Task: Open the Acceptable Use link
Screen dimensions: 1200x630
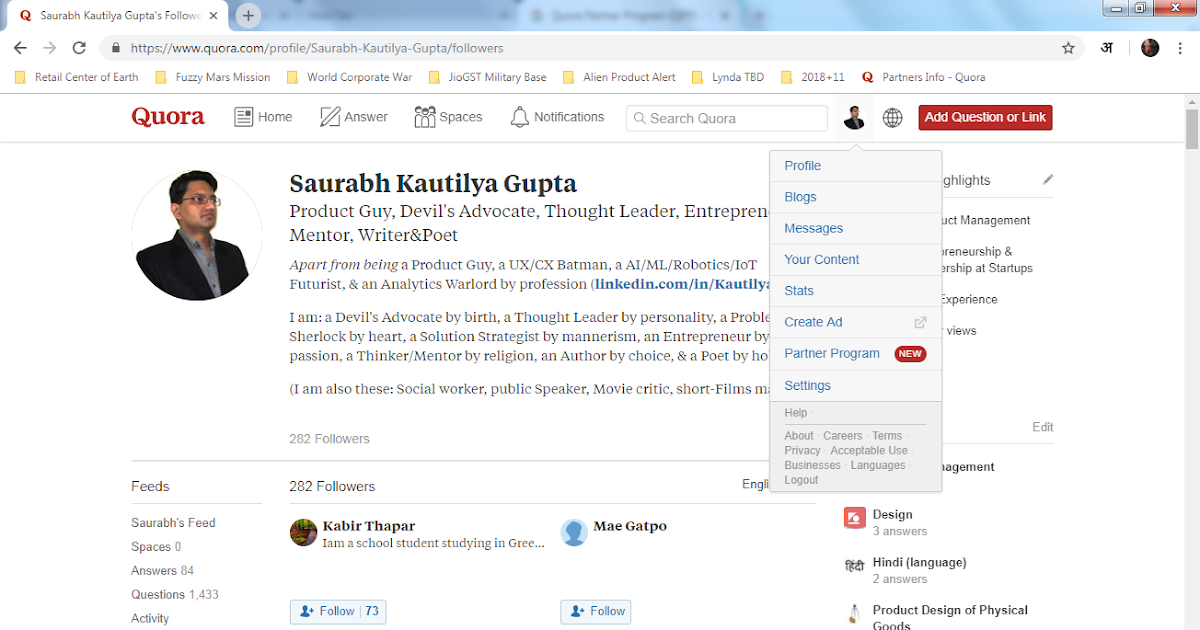Action: coord(869,451)
